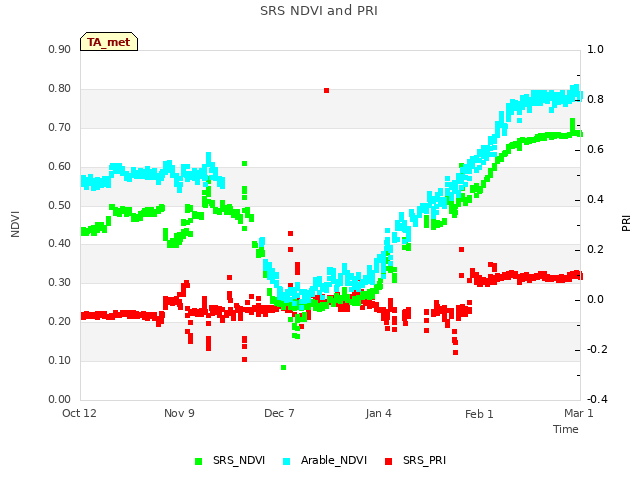Click the TA_met tab label

pyautogui.click(x=109, y=42)
